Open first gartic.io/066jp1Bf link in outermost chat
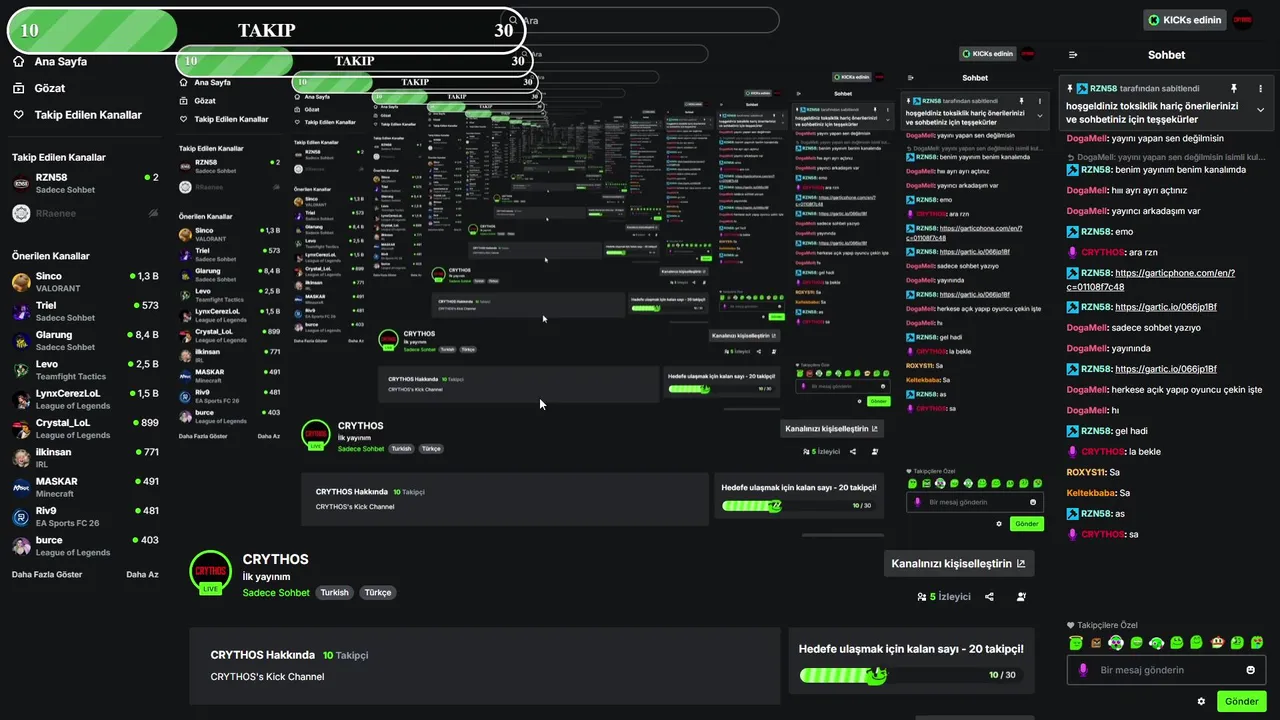The height and width of the screenshot is (720, 1280). coord(1165,307)
